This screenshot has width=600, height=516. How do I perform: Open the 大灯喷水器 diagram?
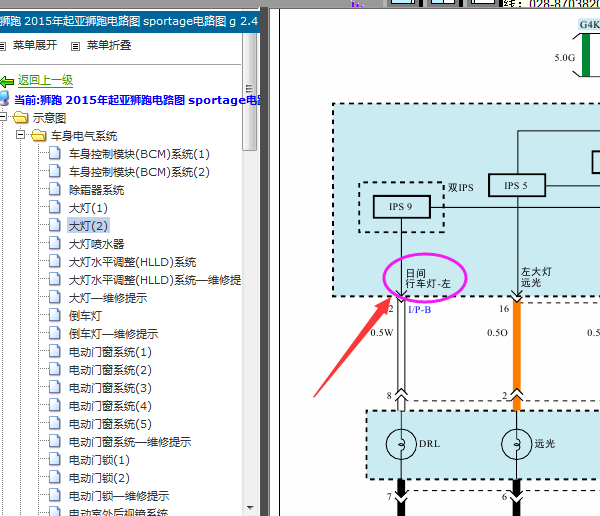tap(96, 244)
